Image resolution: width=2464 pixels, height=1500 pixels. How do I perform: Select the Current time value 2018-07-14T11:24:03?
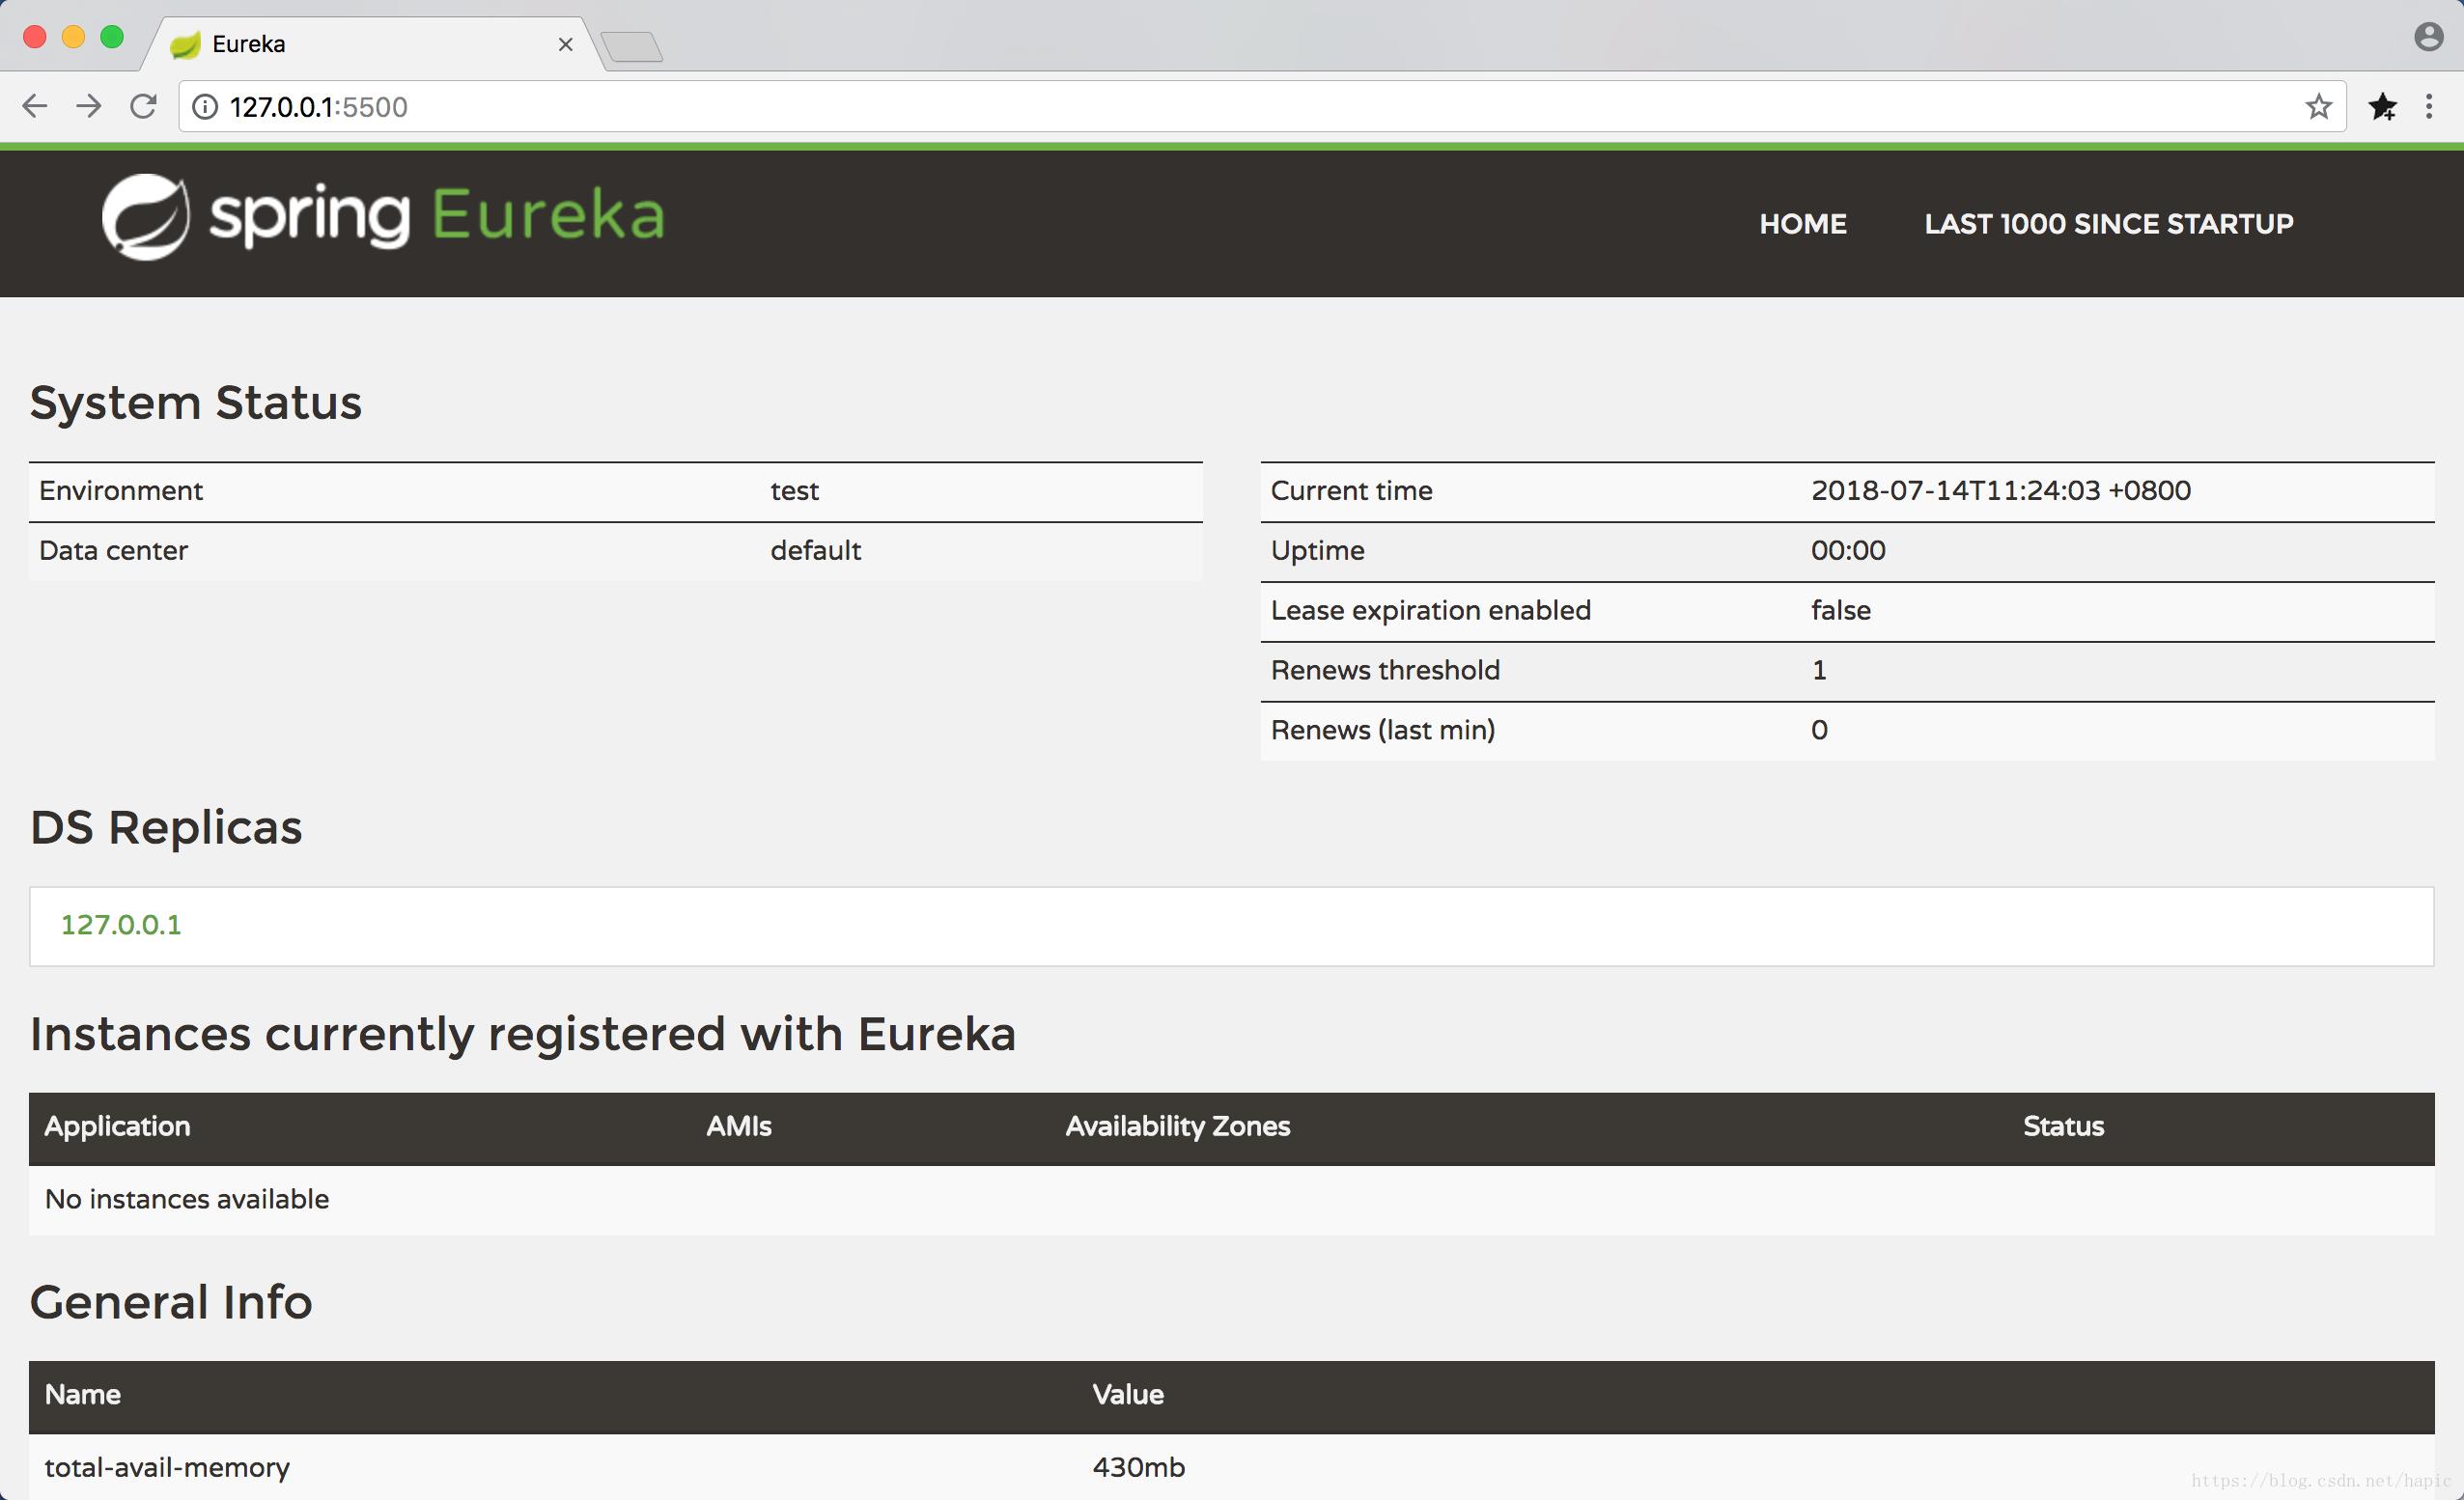coord(2000,491)
